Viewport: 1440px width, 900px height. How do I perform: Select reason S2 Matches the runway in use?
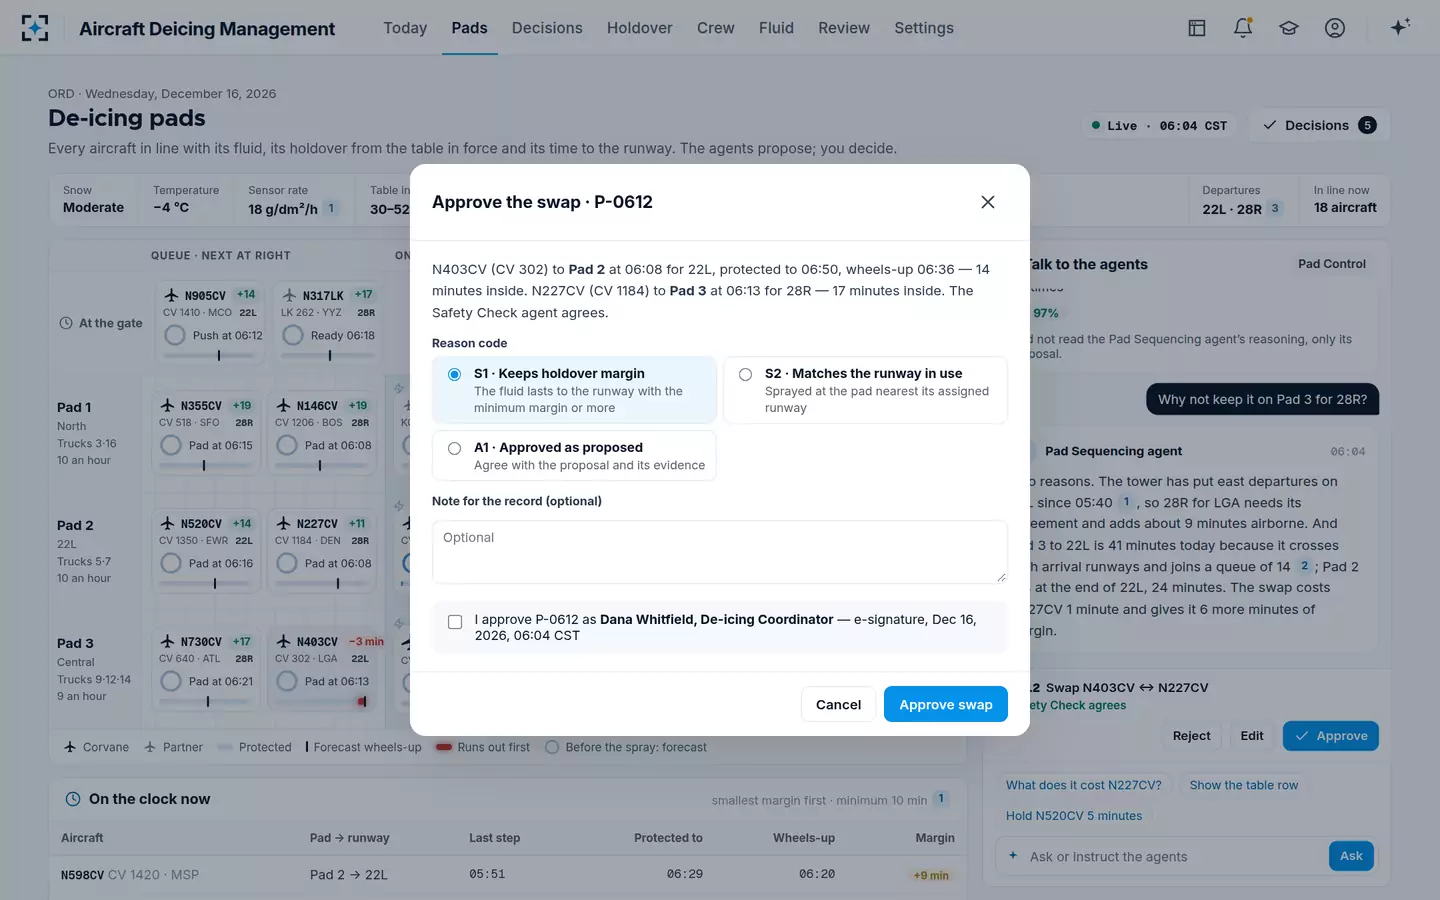[865, 390]
